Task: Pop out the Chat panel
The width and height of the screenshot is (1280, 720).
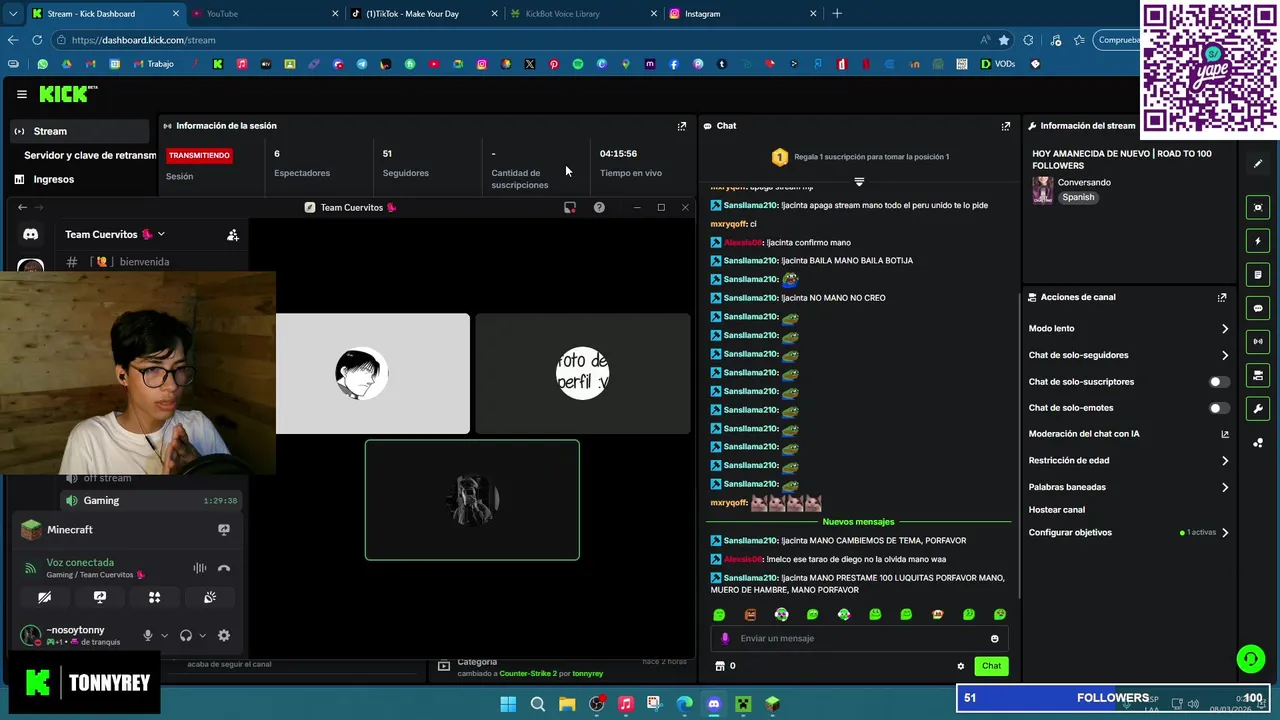Action: click(x=1006, y=126)
